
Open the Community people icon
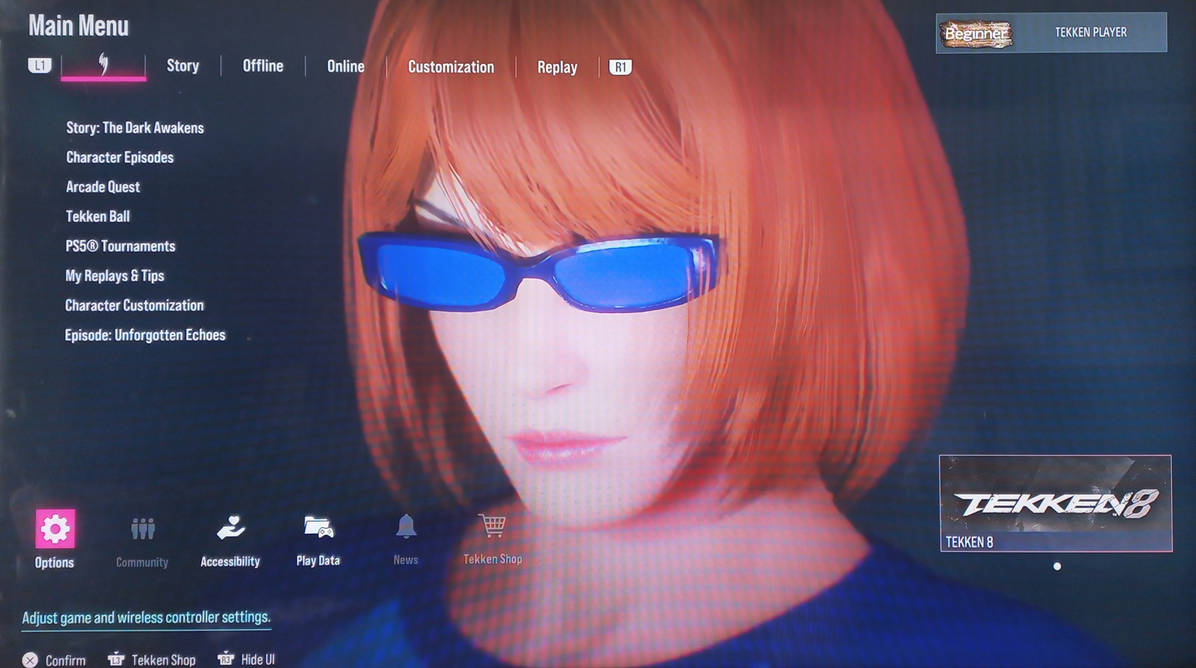[x=143, y=528]
